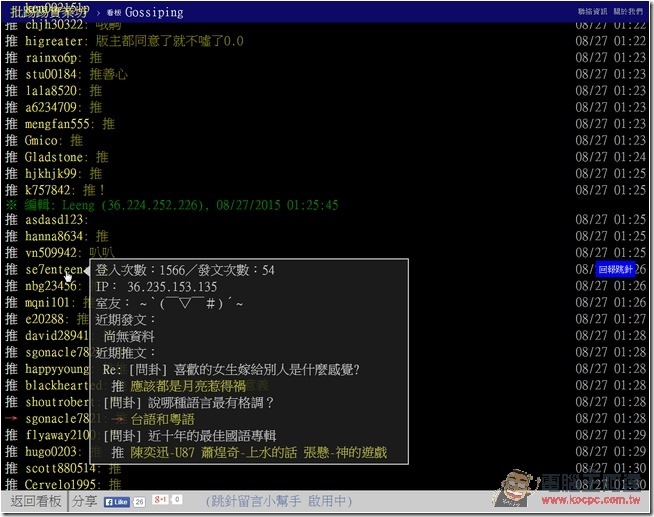Click the 跳針留言小幫手 啟用中 status text
654x517 pixels.
tap(279, 501)
